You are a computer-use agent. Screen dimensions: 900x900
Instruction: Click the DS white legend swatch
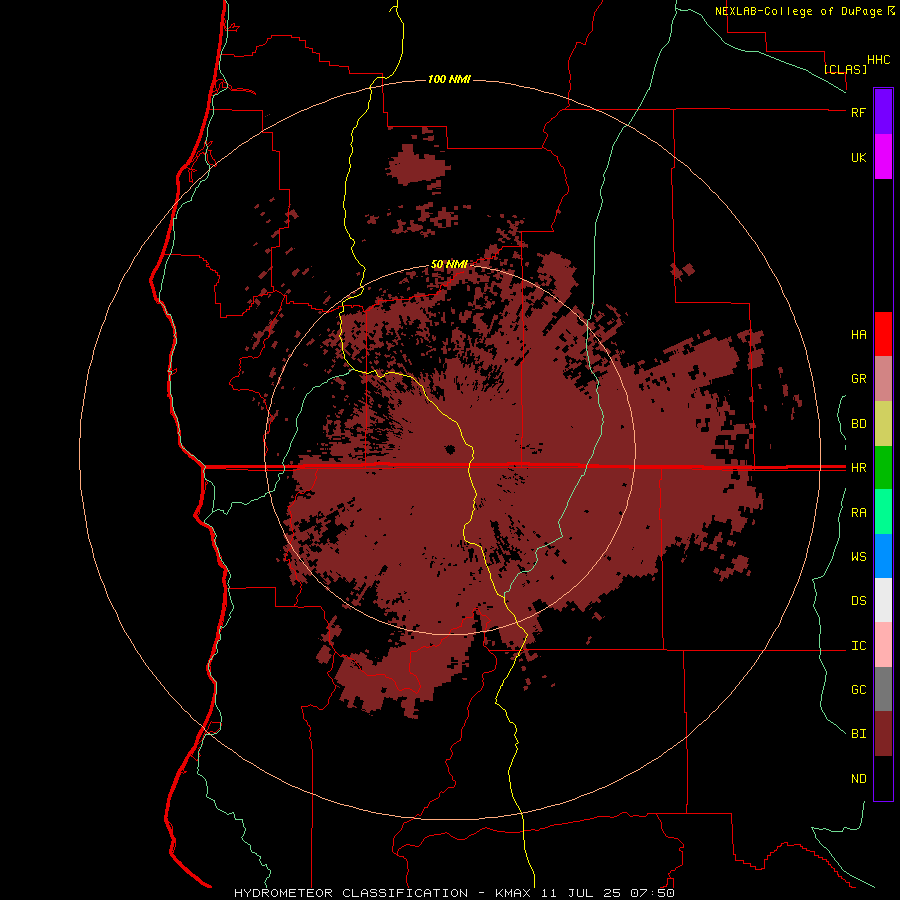(x=883, y=600)
